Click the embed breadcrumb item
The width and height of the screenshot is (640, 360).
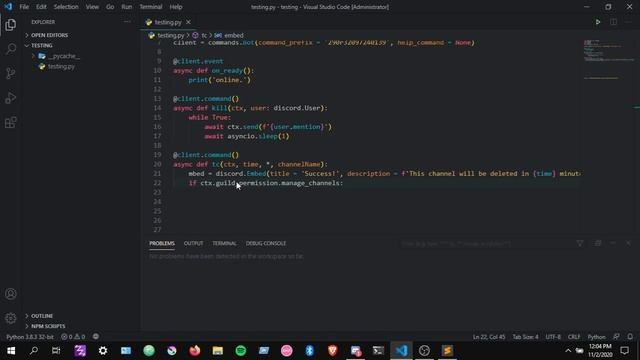point(229,36)
